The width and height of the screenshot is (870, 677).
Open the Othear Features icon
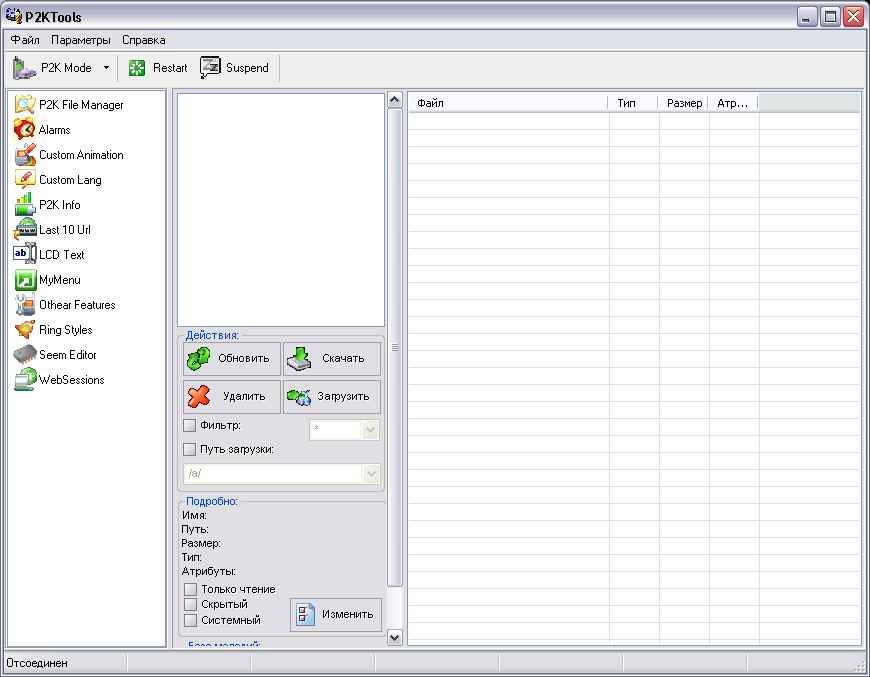[25, 305]
